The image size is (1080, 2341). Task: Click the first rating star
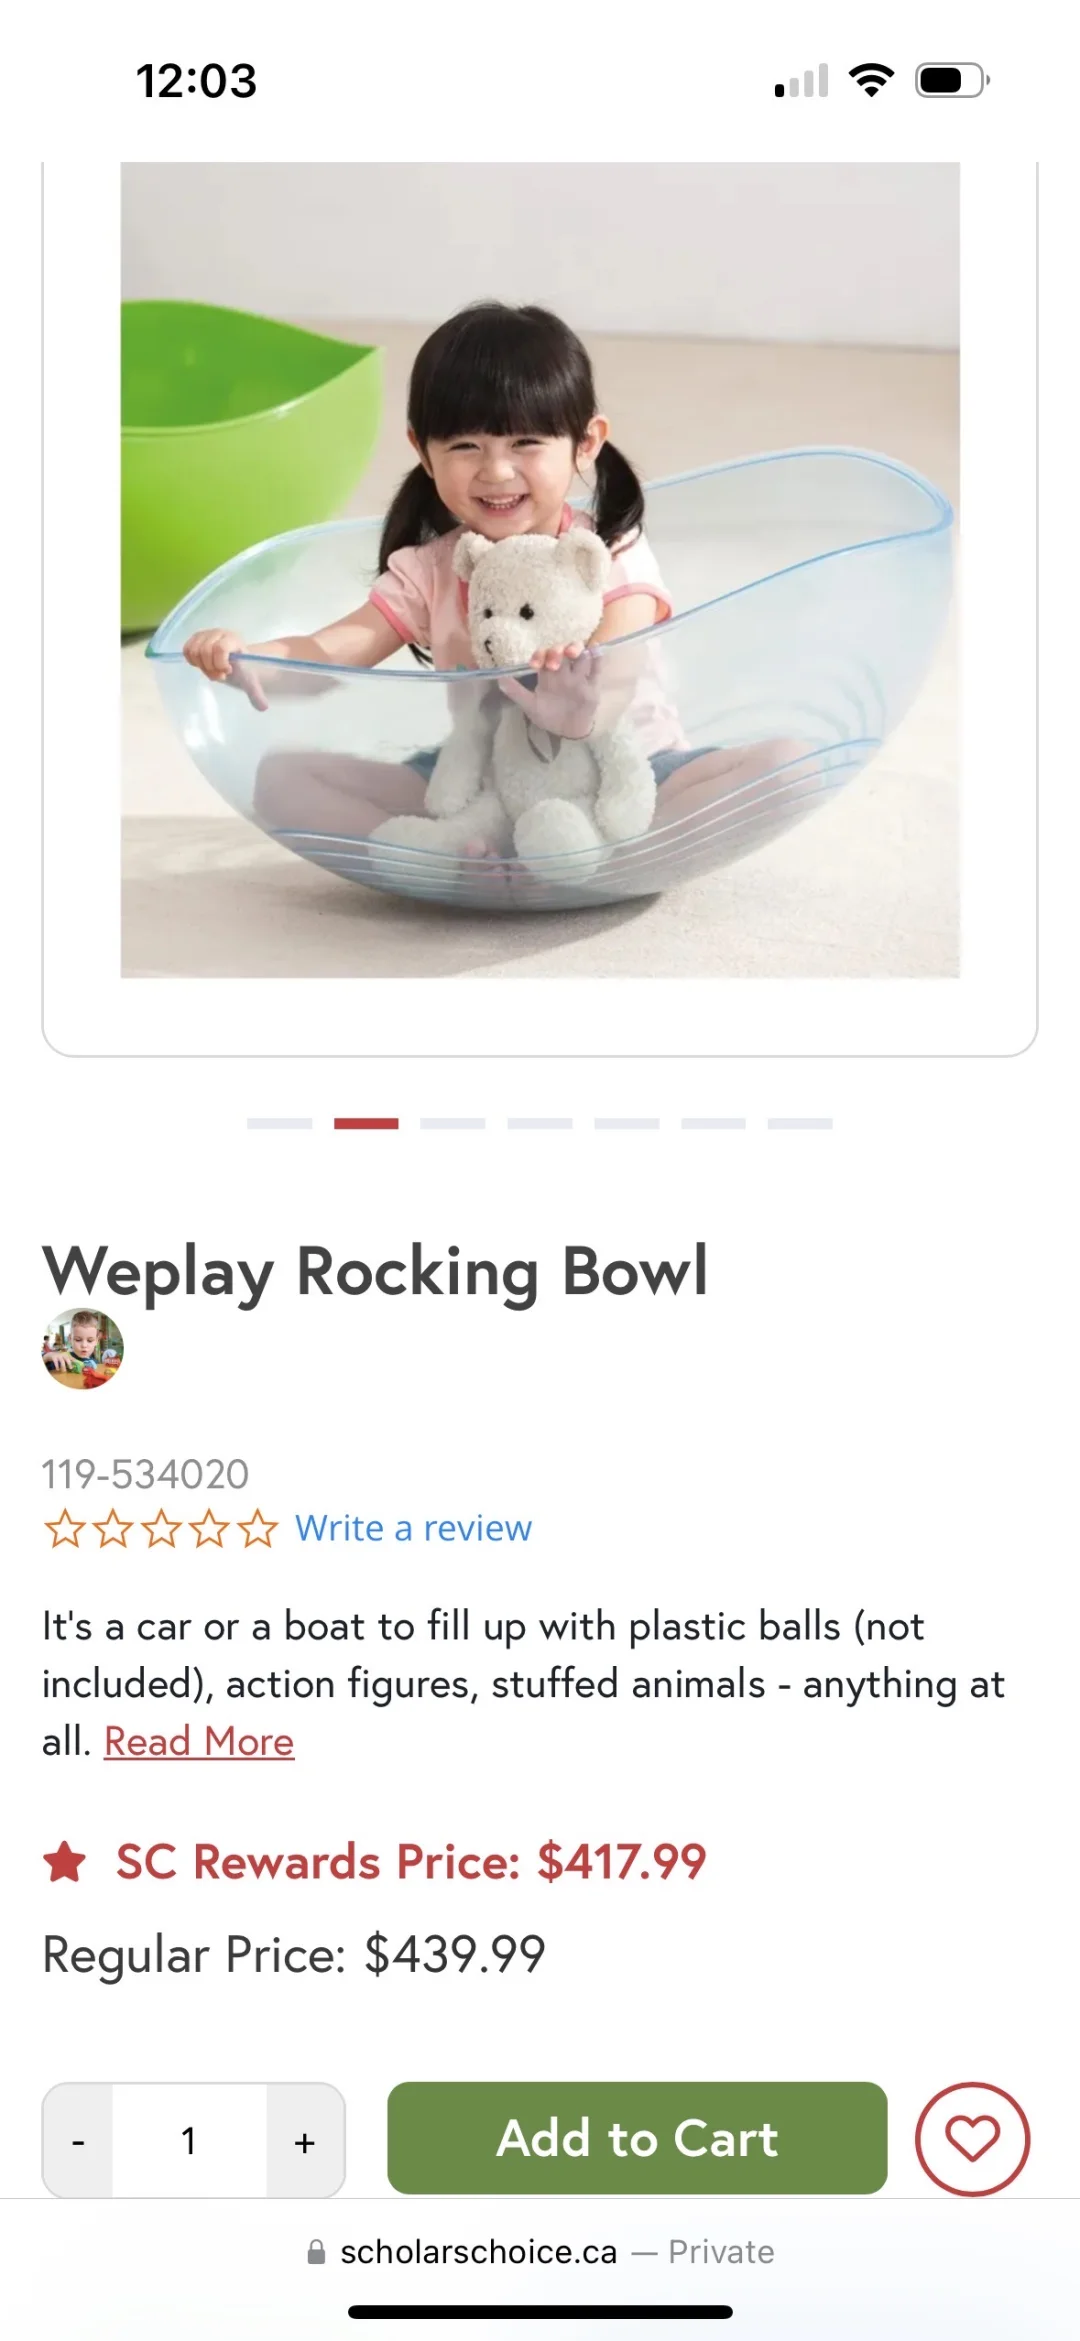65,1529
